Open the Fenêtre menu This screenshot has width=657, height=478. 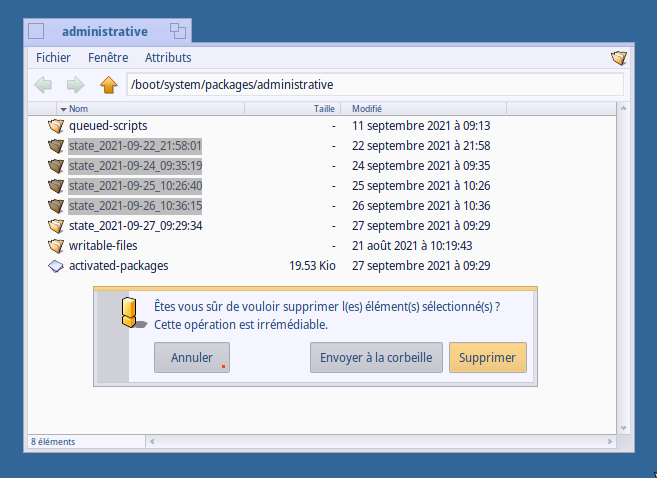[x=108, y=58]
